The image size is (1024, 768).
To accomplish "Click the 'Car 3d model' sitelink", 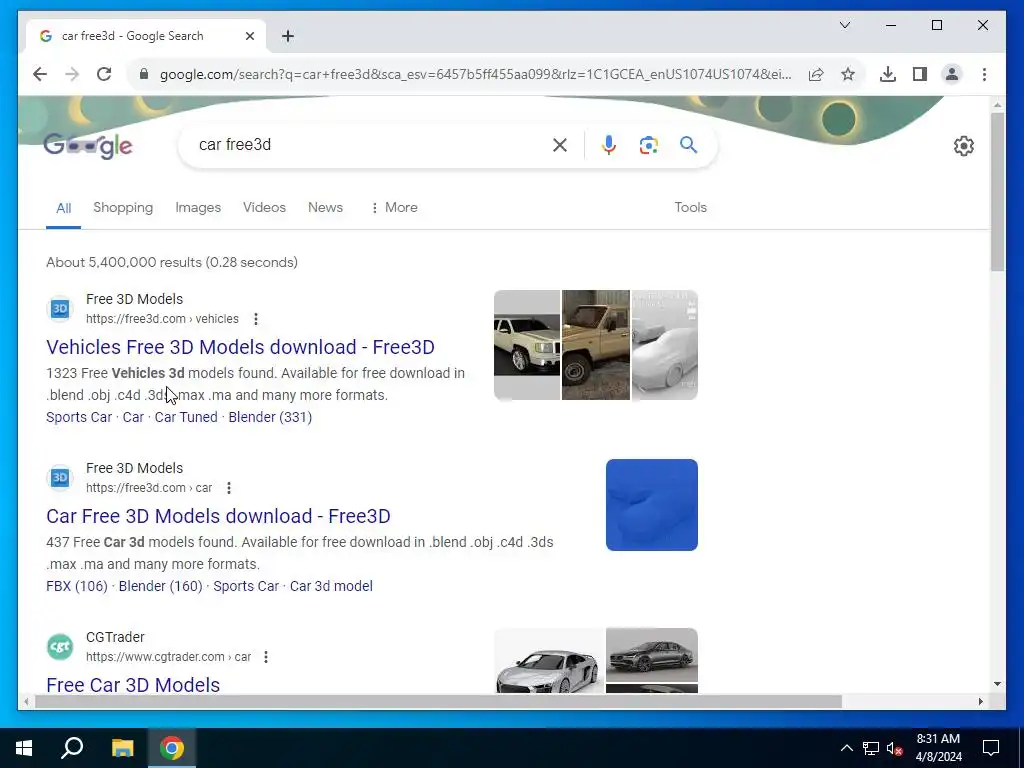I will 331,586.
